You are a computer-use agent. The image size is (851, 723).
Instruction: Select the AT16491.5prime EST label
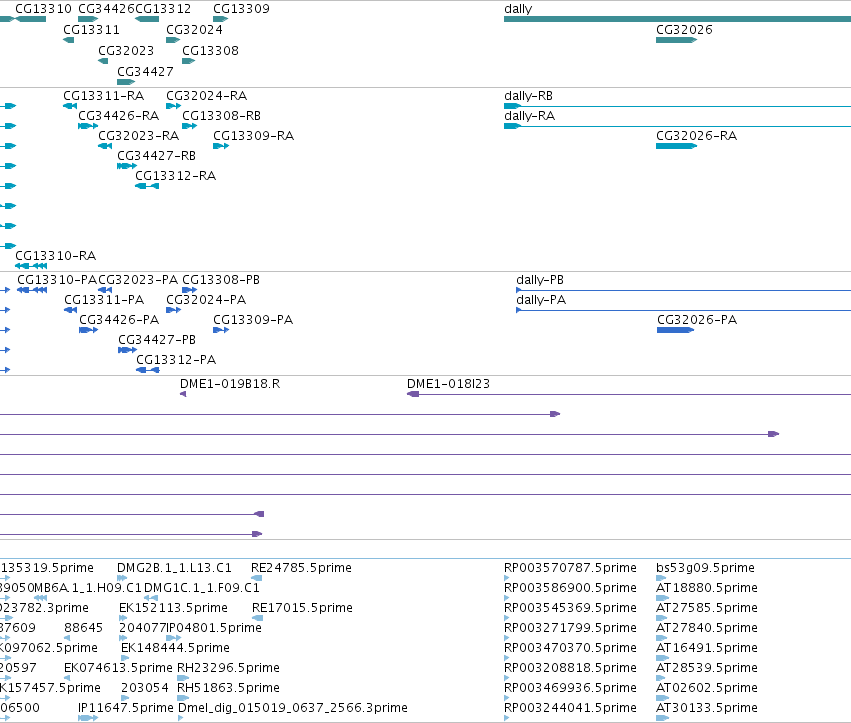(707, 648)
